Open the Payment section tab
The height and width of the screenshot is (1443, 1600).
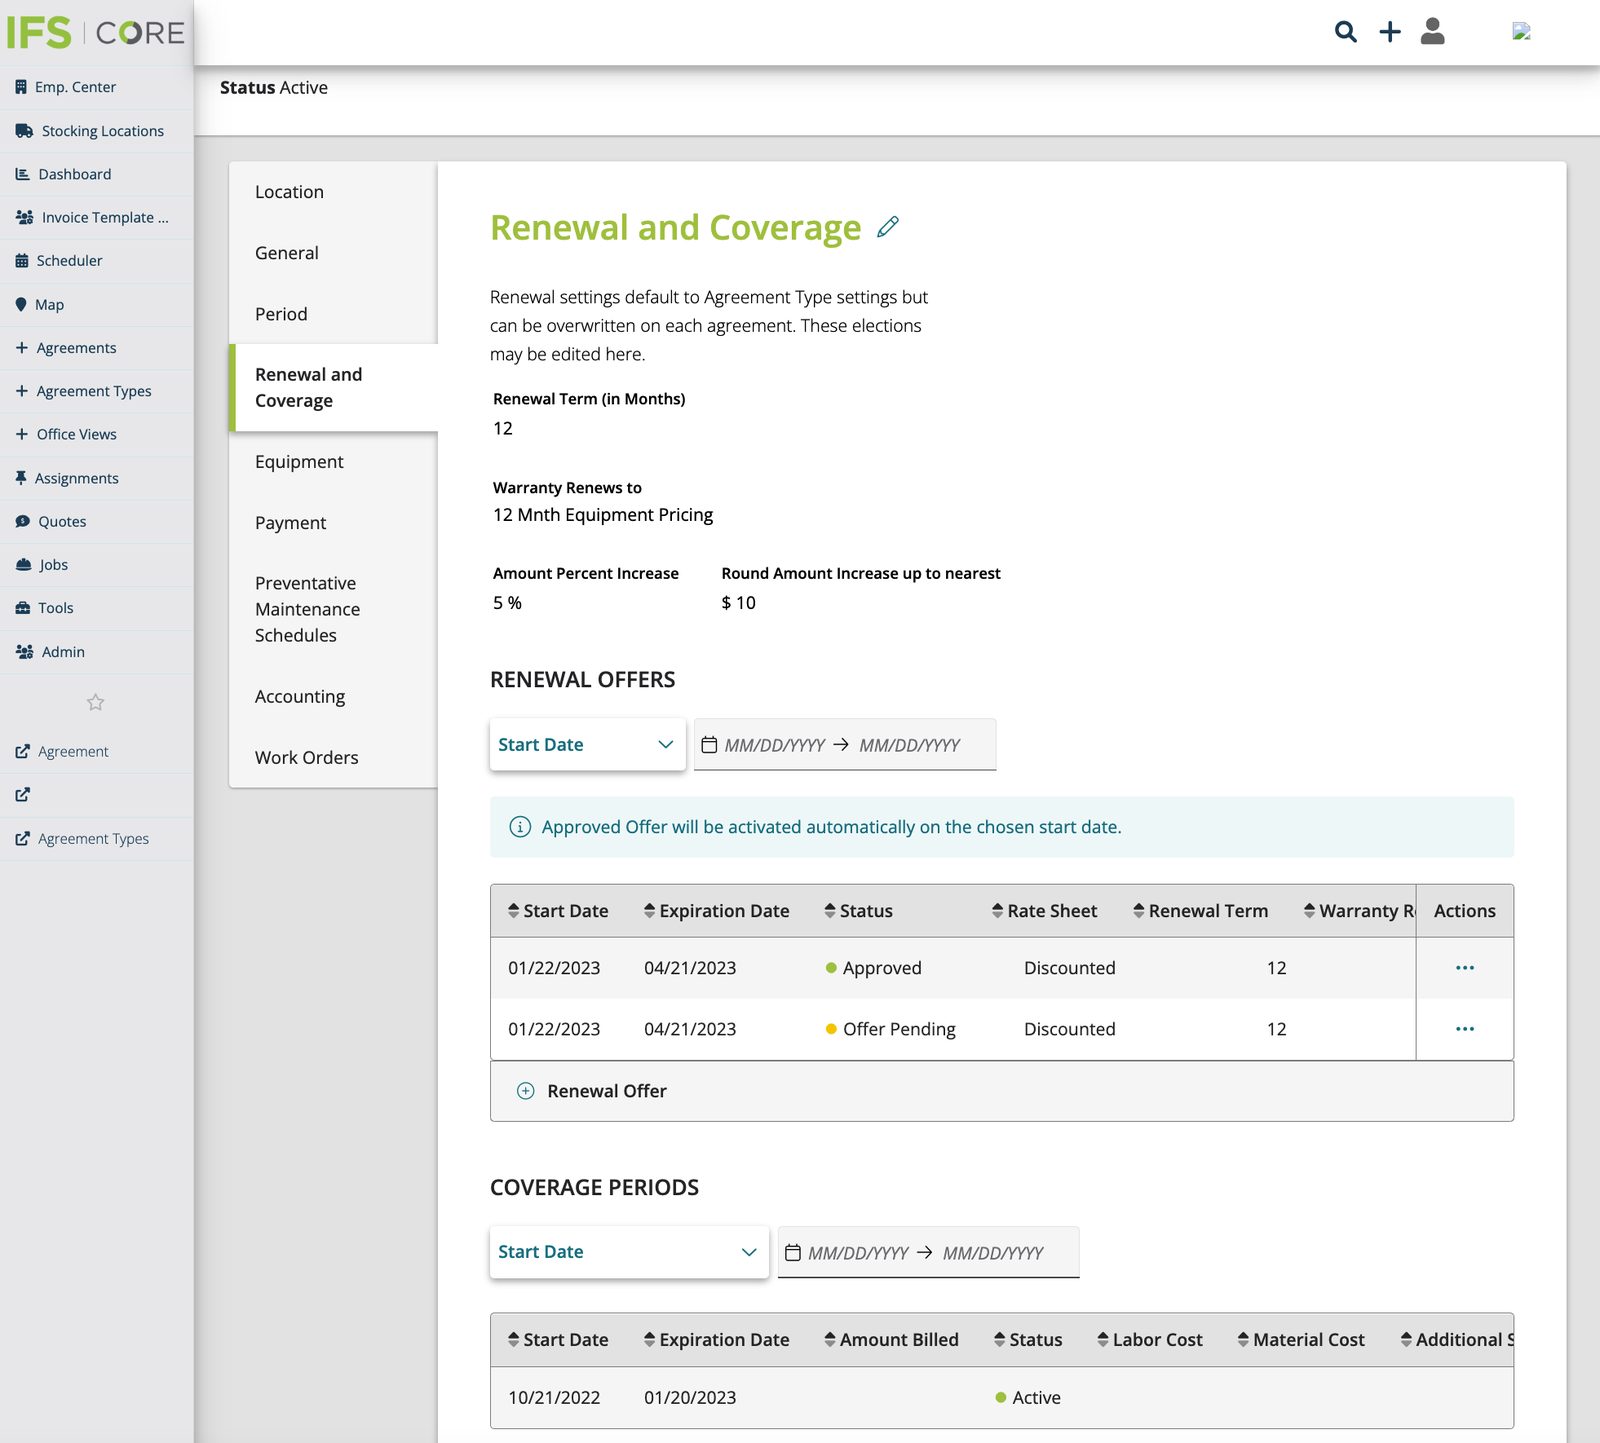pos(333,523)
